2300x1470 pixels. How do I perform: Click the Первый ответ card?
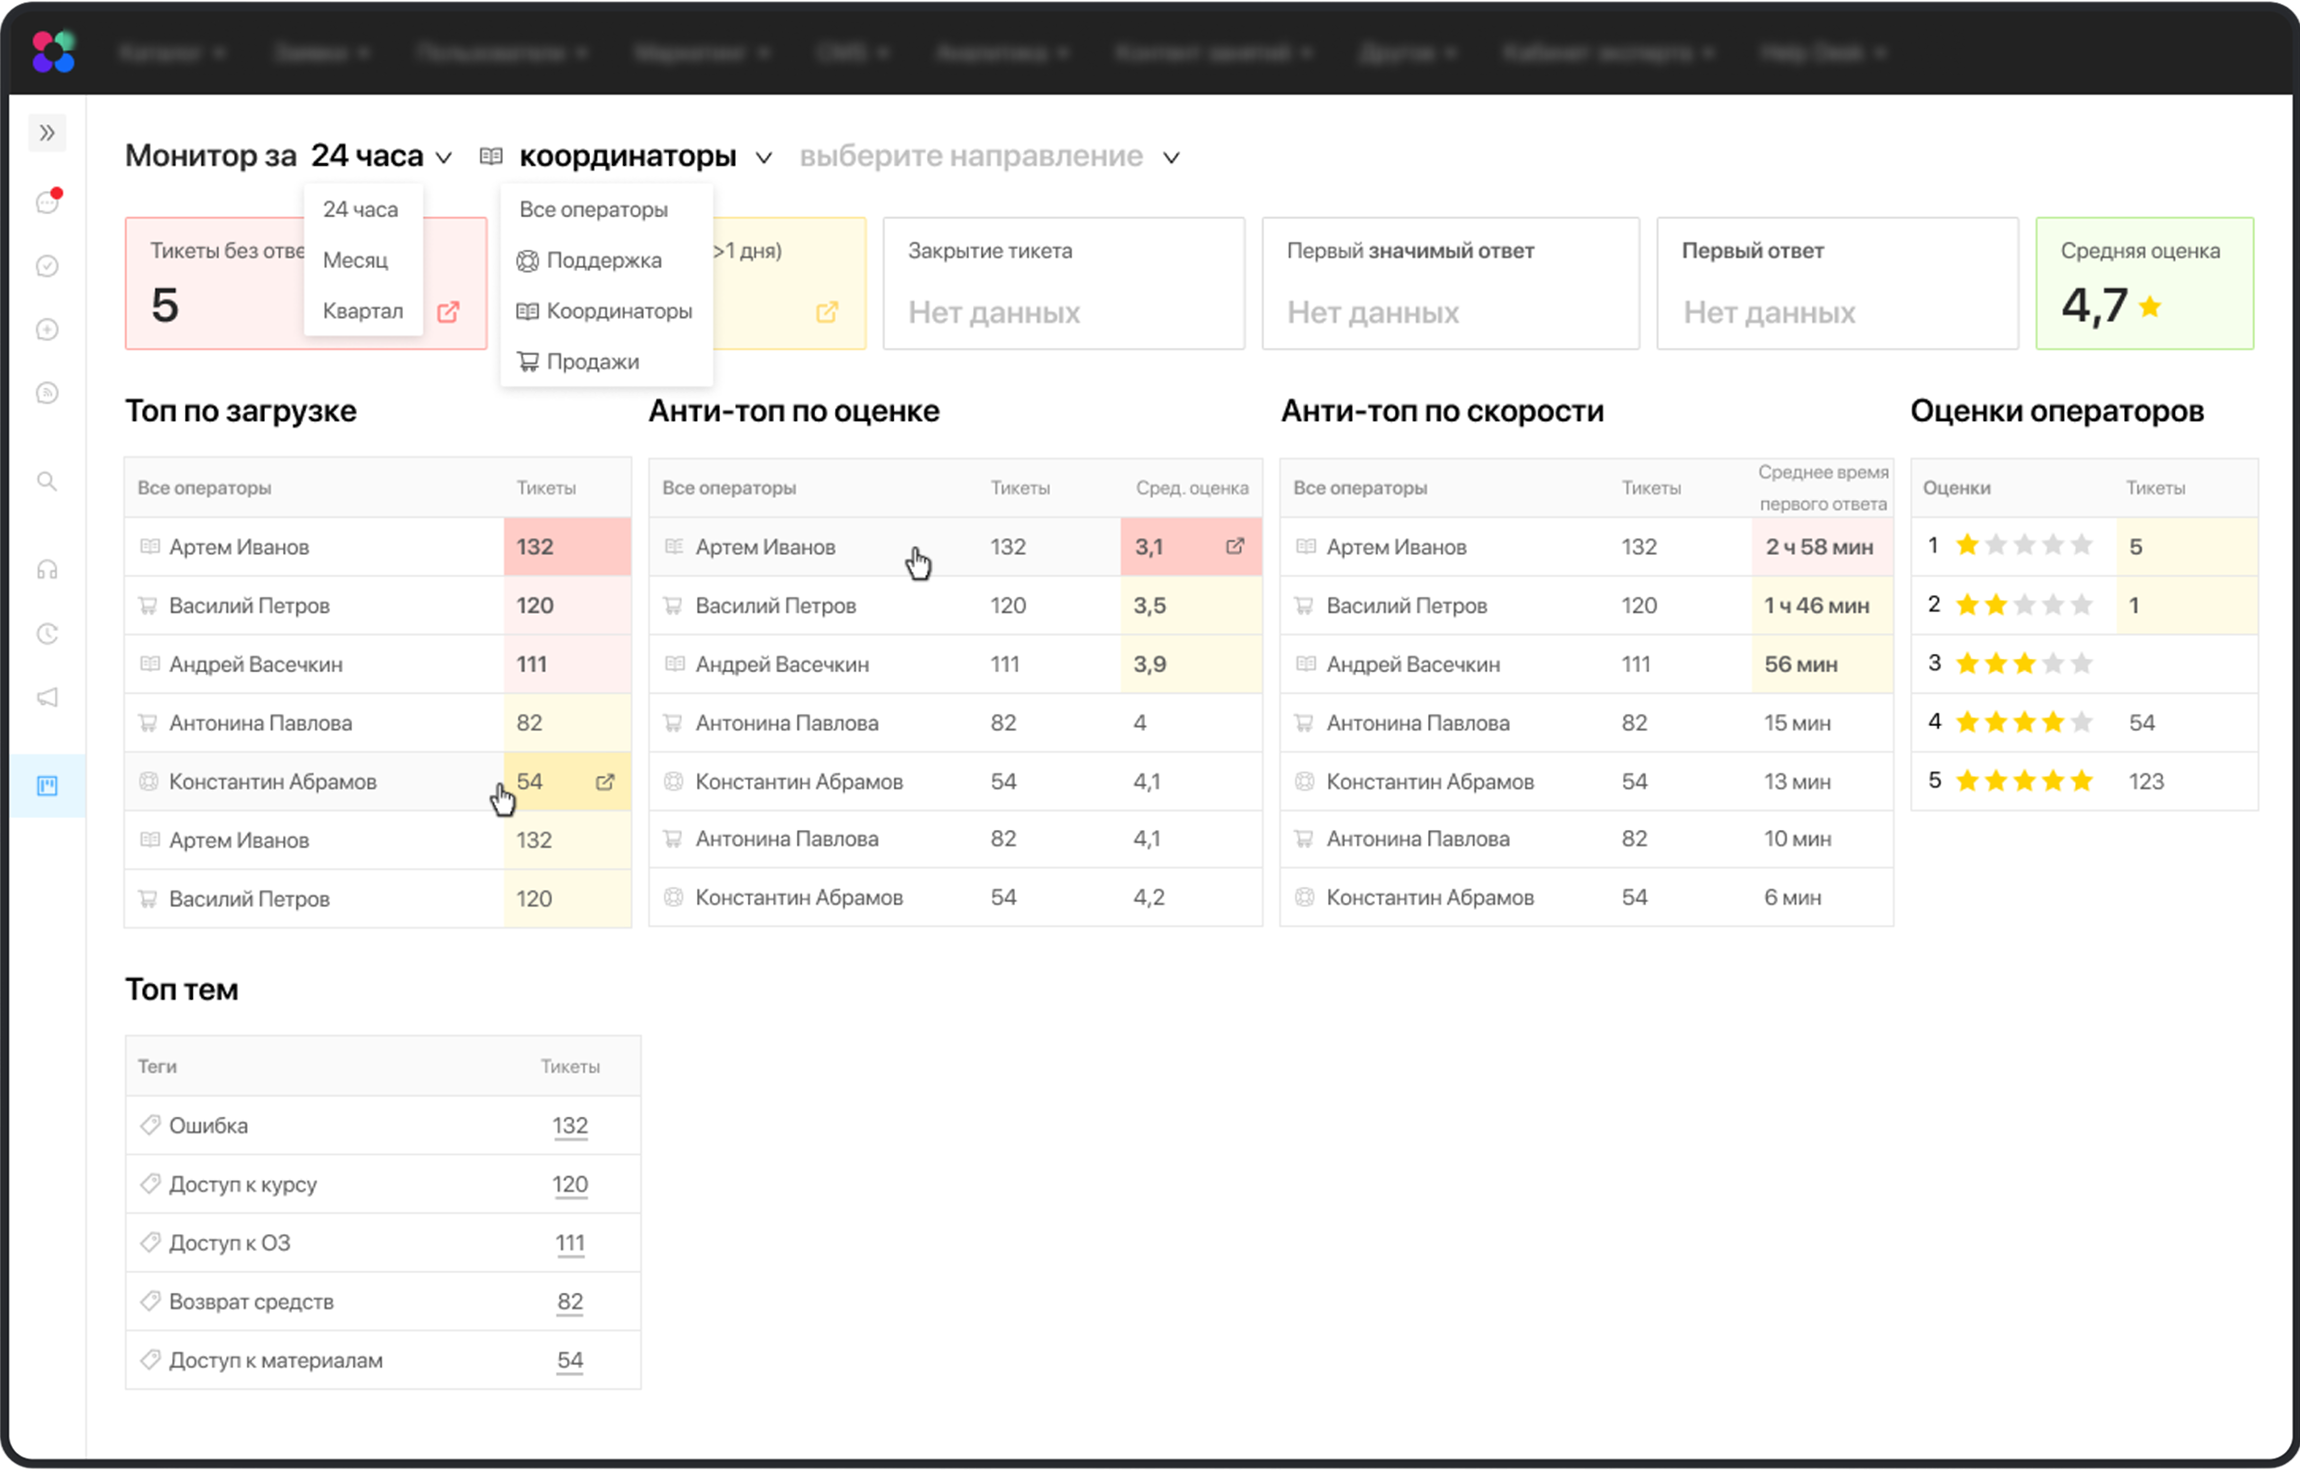[x=1837, y=283]
